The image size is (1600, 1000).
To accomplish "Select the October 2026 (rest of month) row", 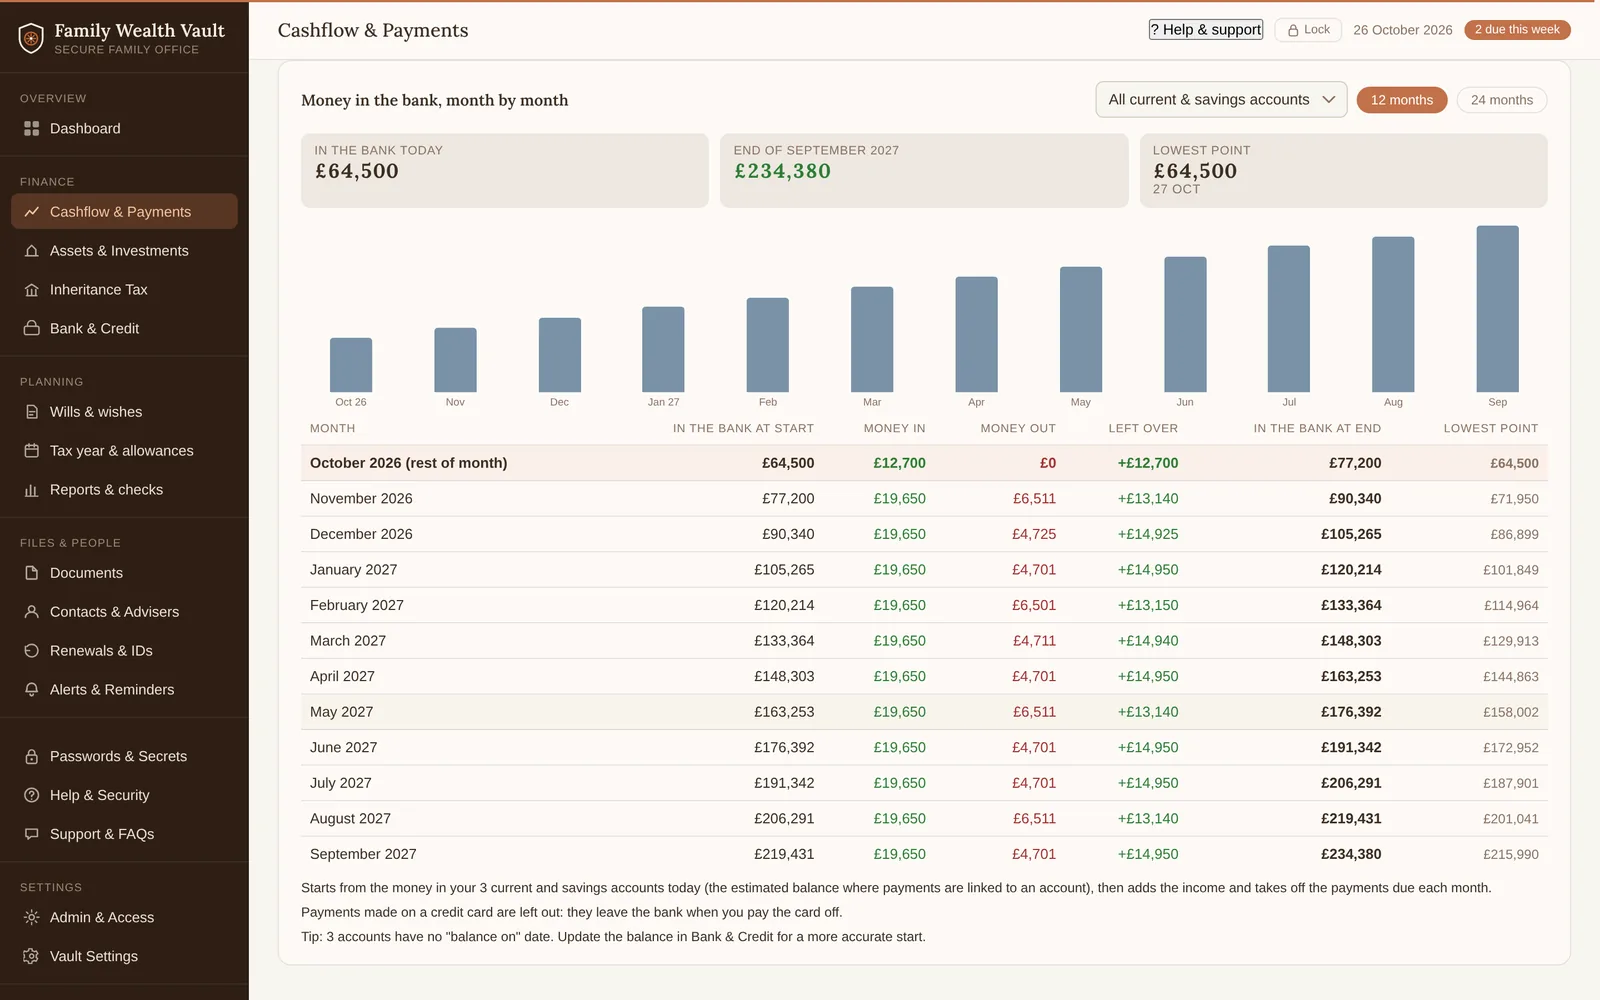I will click(924, 463).
